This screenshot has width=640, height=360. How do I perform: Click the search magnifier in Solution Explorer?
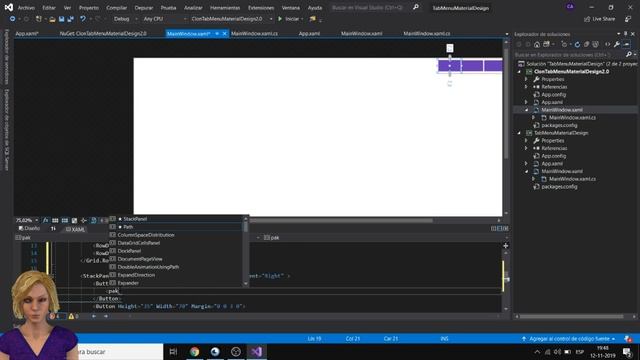629,54
